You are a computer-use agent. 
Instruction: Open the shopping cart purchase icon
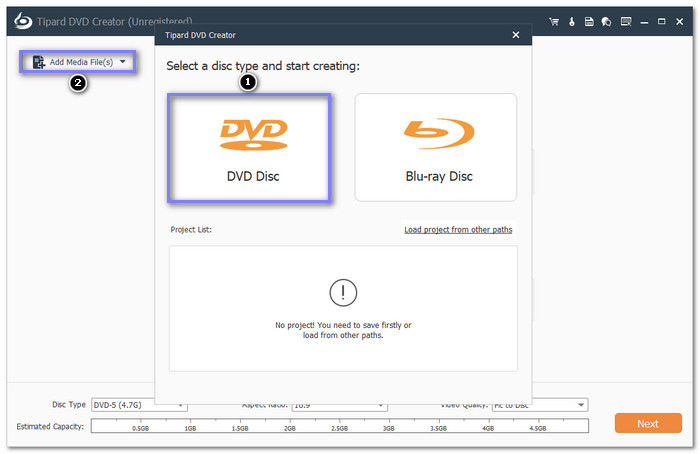click(554, 21)
